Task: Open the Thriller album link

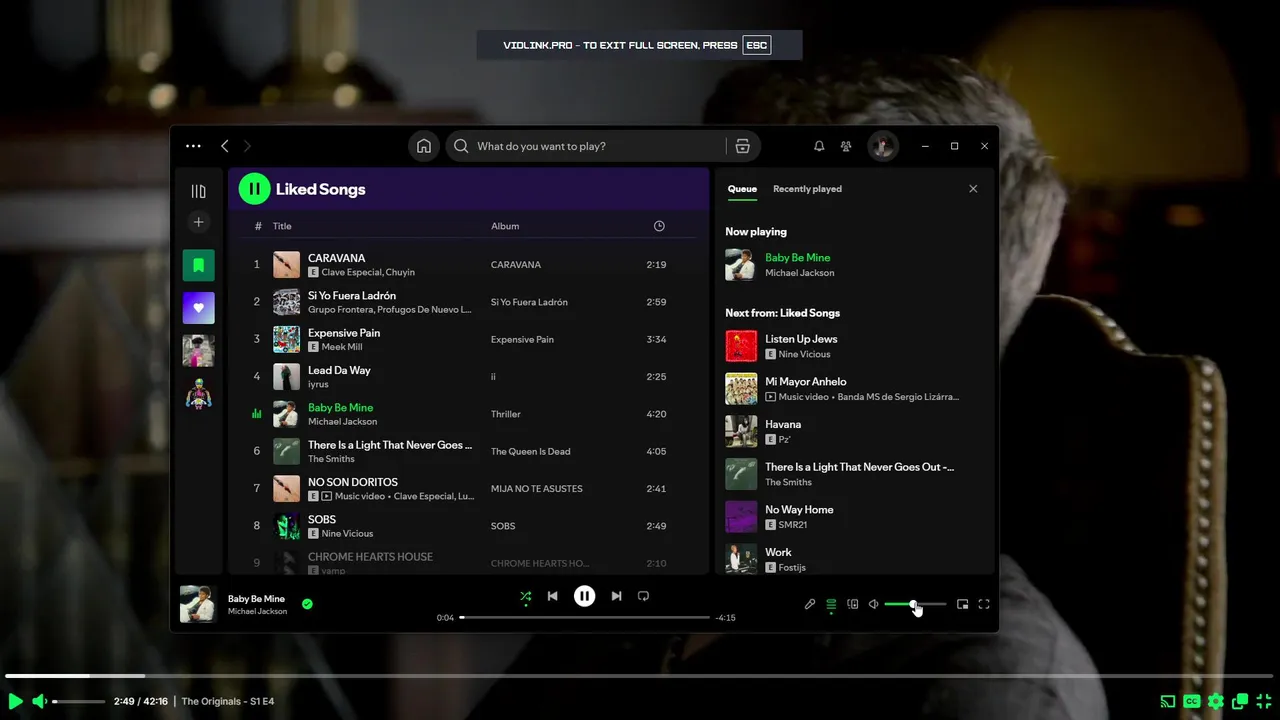Action: (506, 414)
